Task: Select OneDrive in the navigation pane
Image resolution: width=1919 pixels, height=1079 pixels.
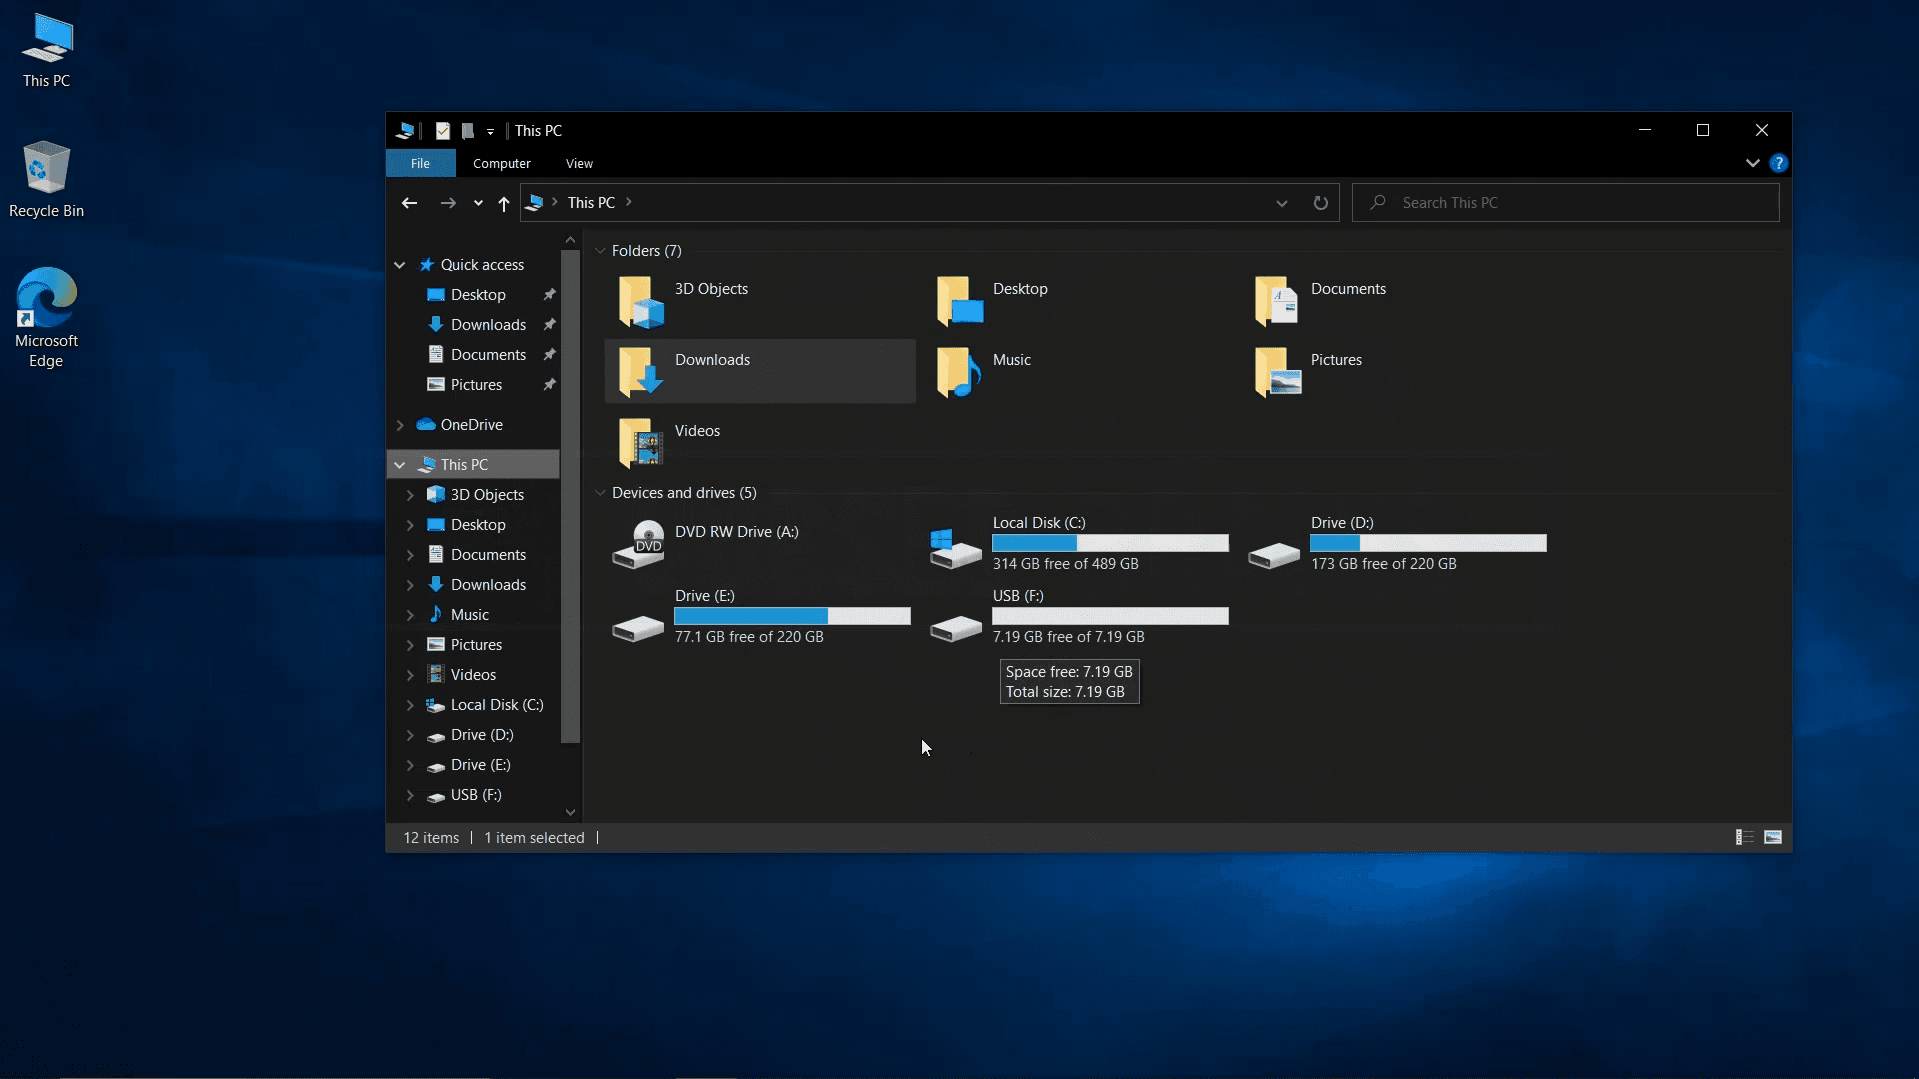Action: 471,425
